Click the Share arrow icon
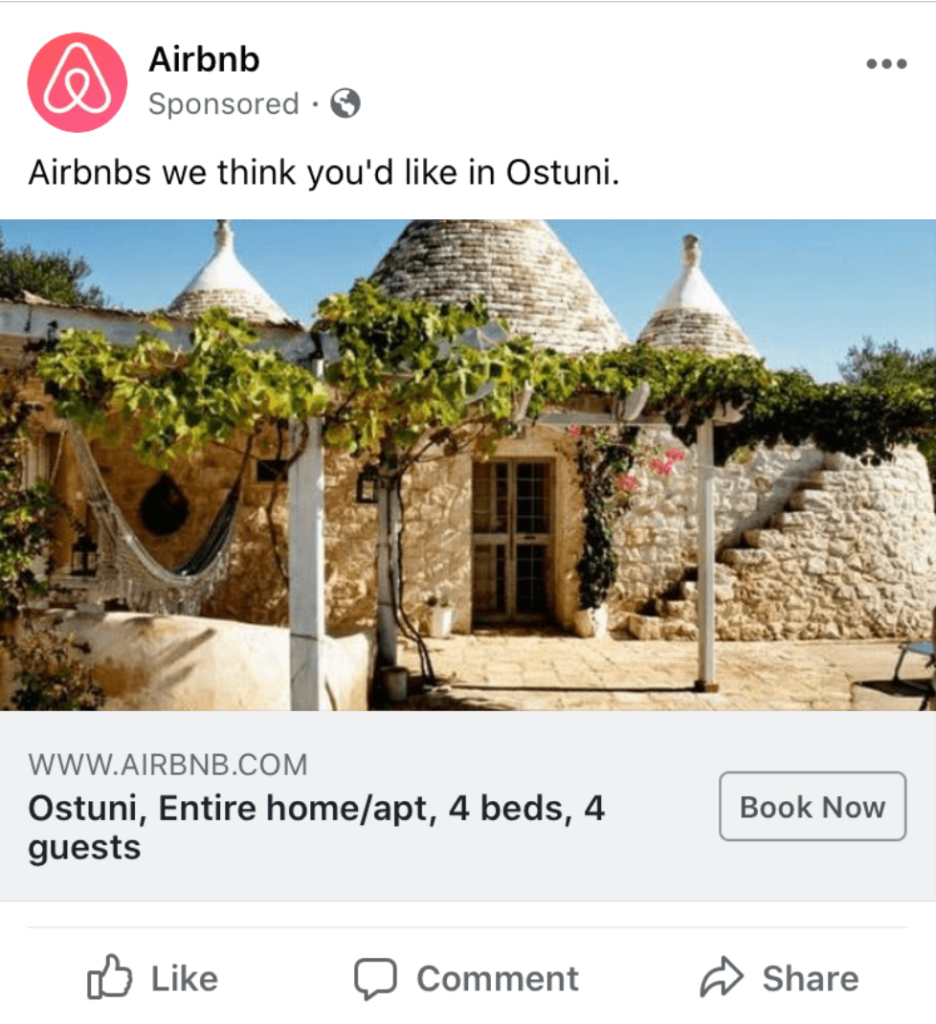936x1024 pixels. (722, 977)
